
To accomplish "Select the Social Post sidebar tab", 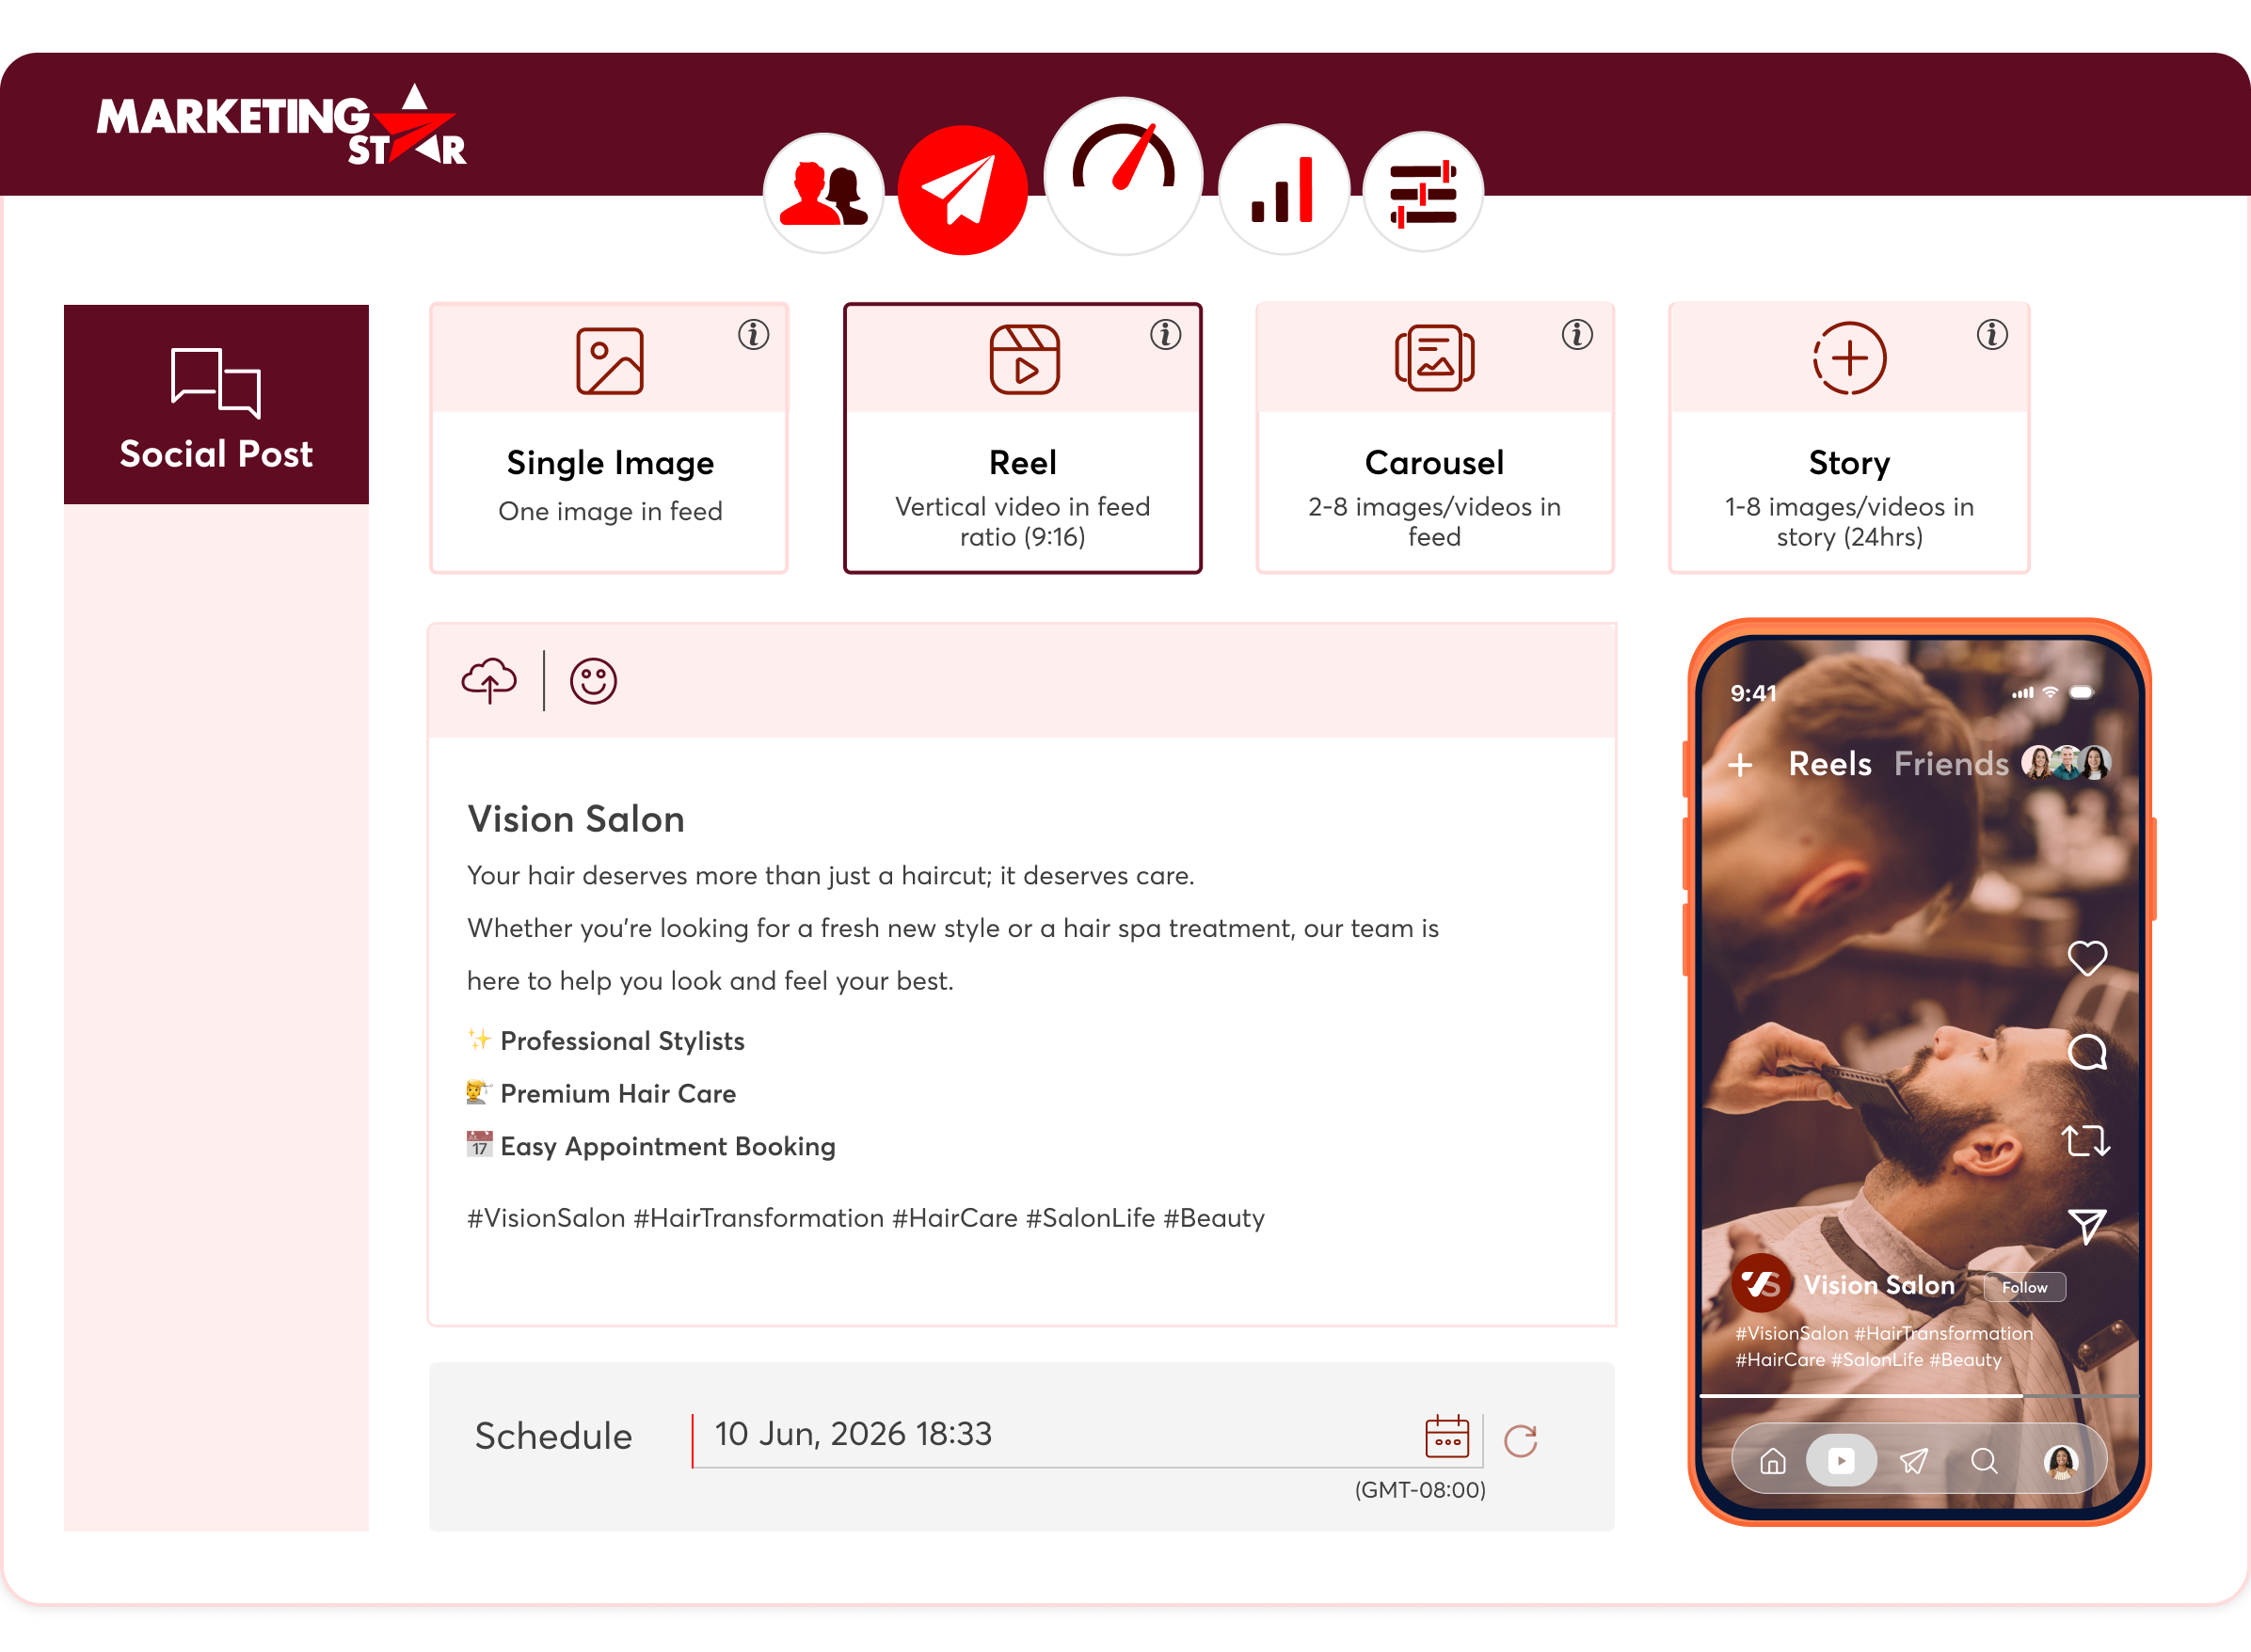I will click(x=216, y=404).
